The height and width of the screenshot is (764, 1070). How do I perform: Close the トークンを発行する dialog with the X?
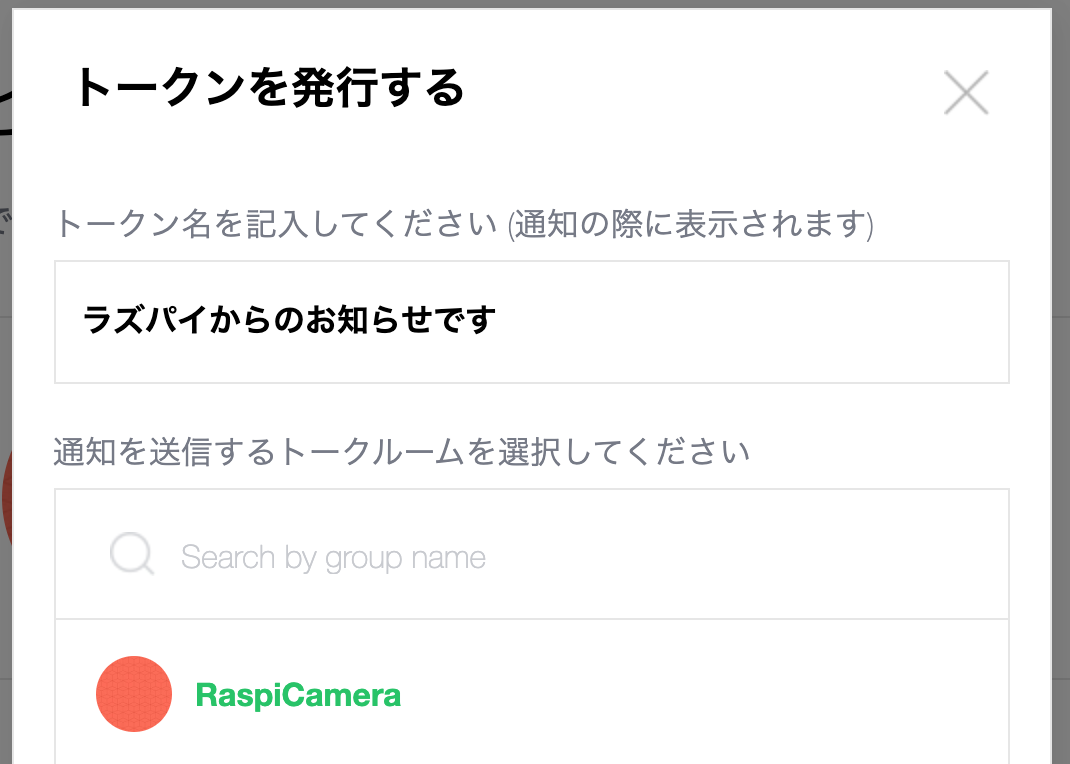click(966, 93)
